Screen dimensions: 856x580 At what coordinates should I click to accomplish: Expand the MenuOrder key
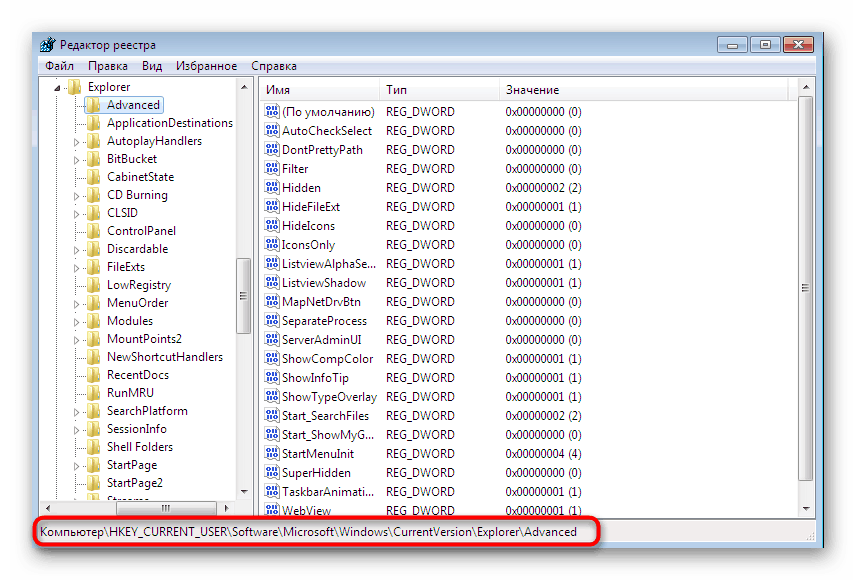point(76,304)
